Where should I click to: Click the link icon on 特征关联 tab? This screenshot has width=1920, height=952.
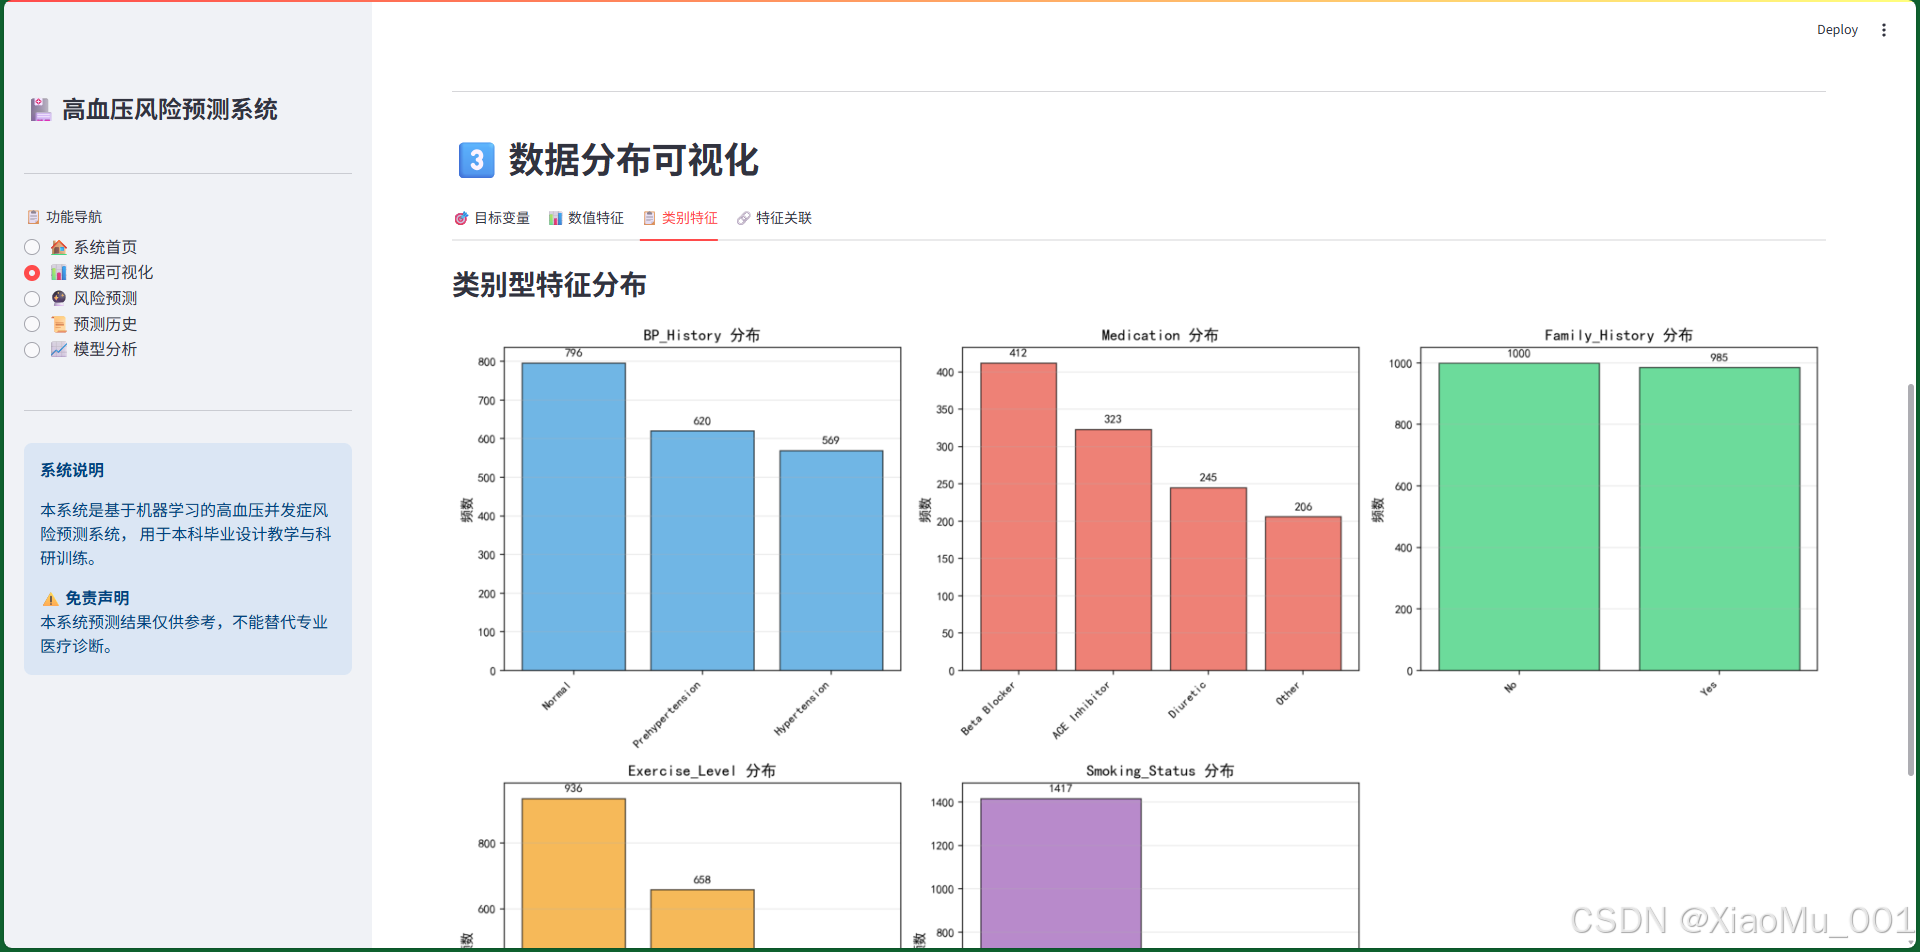[x=743, y=218]
